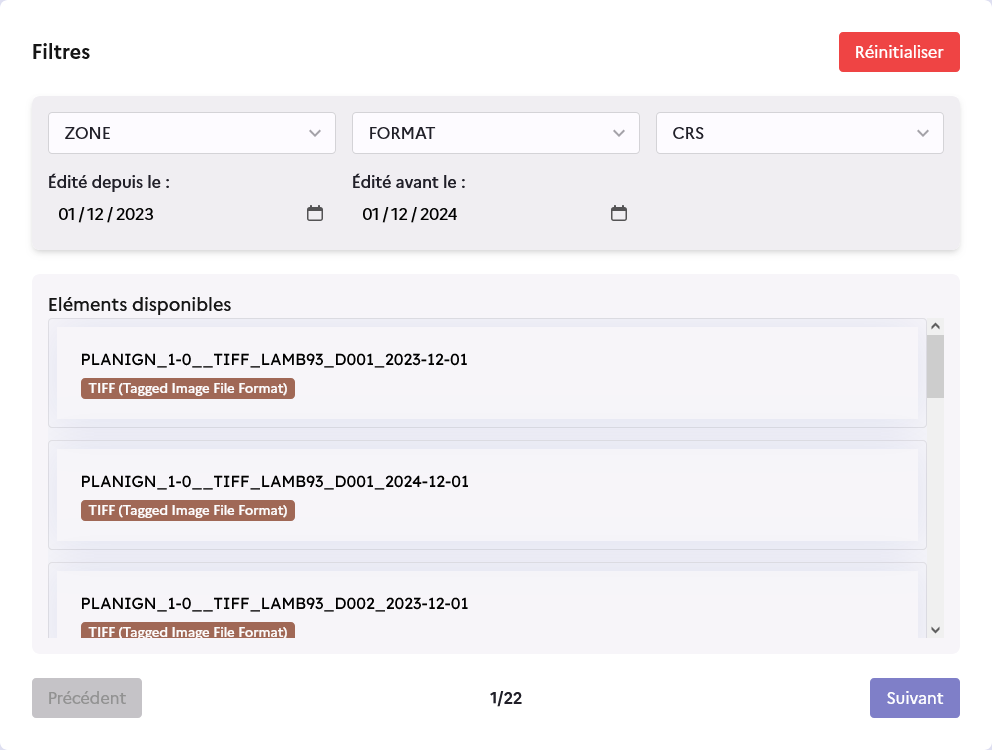Select PLANIGN D001 2023-12-01 item

click(x=274, y=360)
